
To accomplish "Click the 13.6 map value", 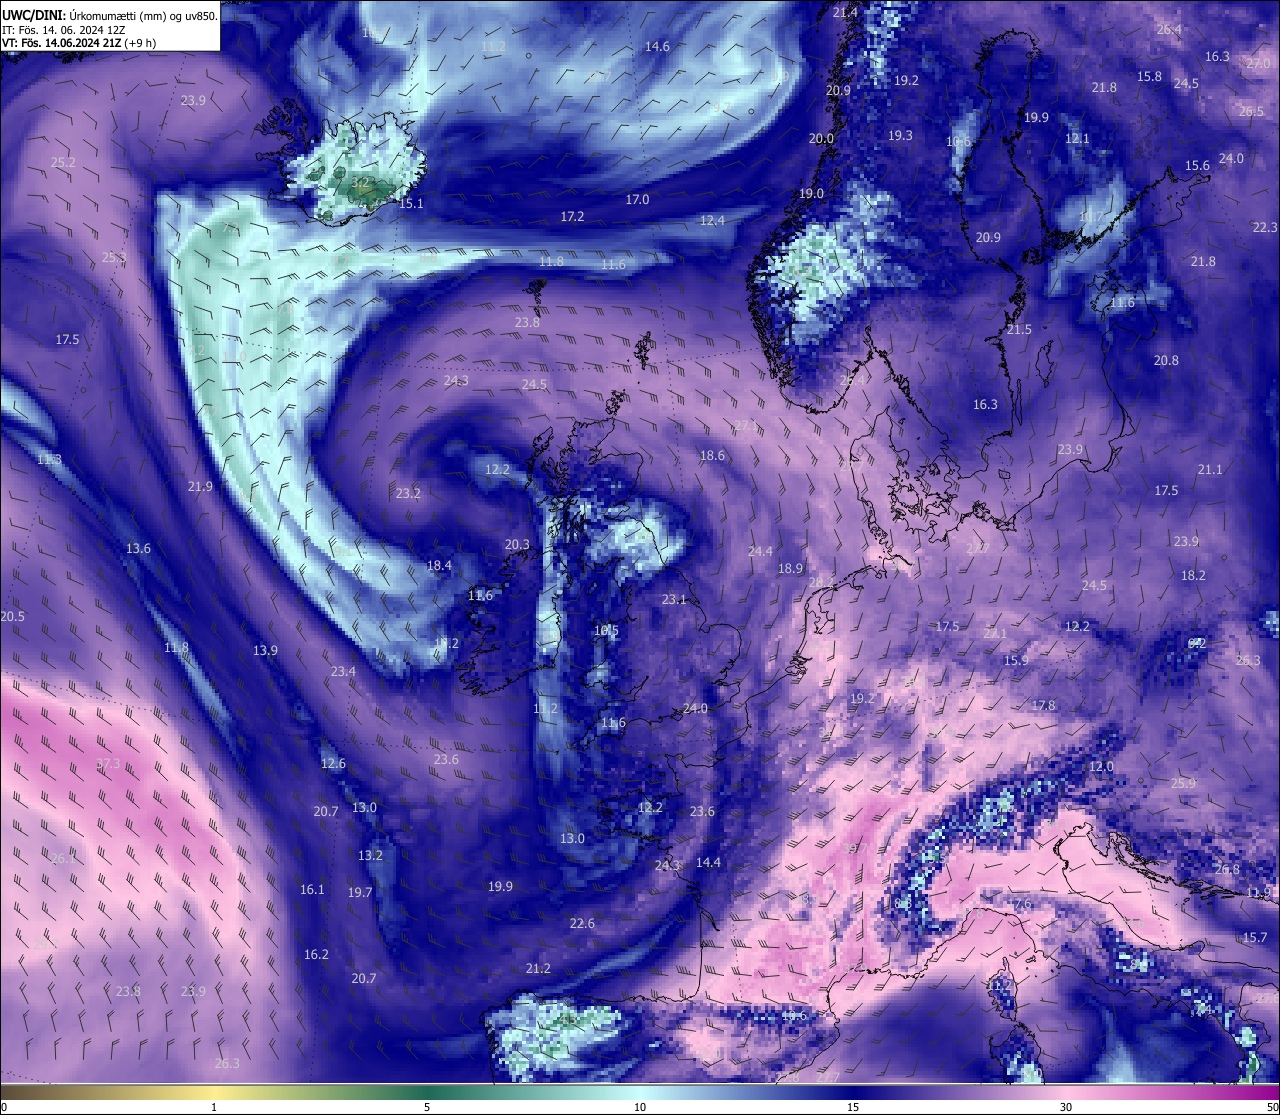I will pyautogui.click(x=138, y=548).
